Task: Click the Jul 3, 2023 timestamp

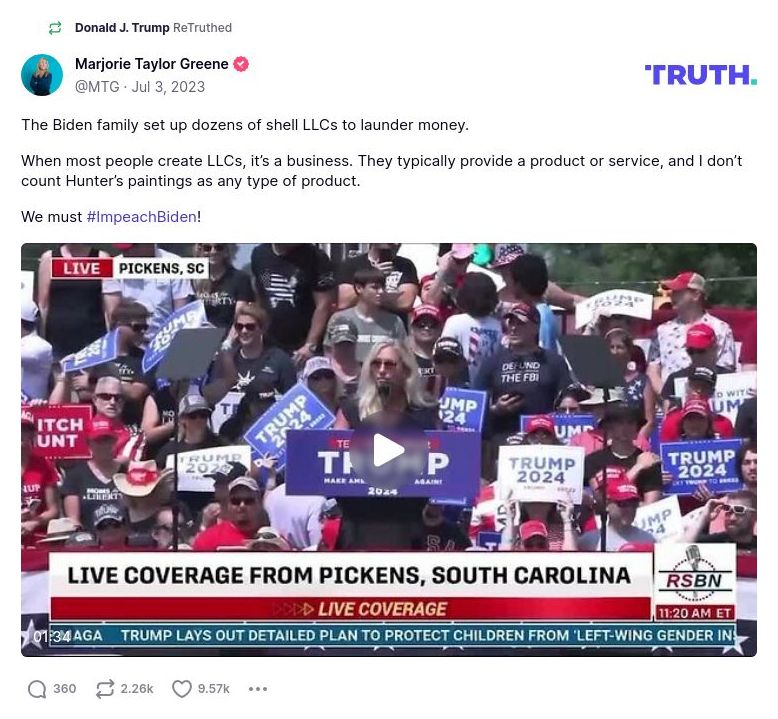Action: [x=168, y=87]
